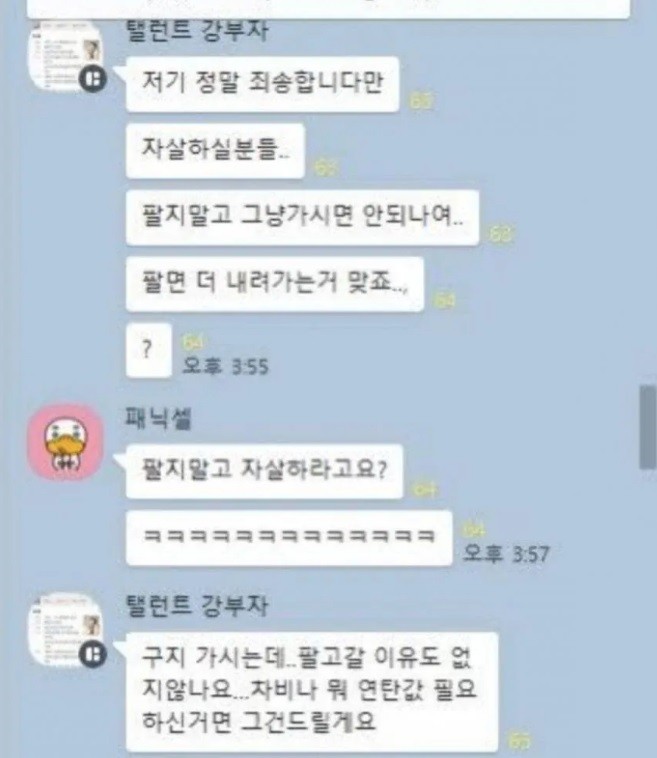The height and width of the screenshot is (758, 657).
Task: Click the '팔지말고 그냥가시면 안되나여..' message
Action: tap(302, 217)
